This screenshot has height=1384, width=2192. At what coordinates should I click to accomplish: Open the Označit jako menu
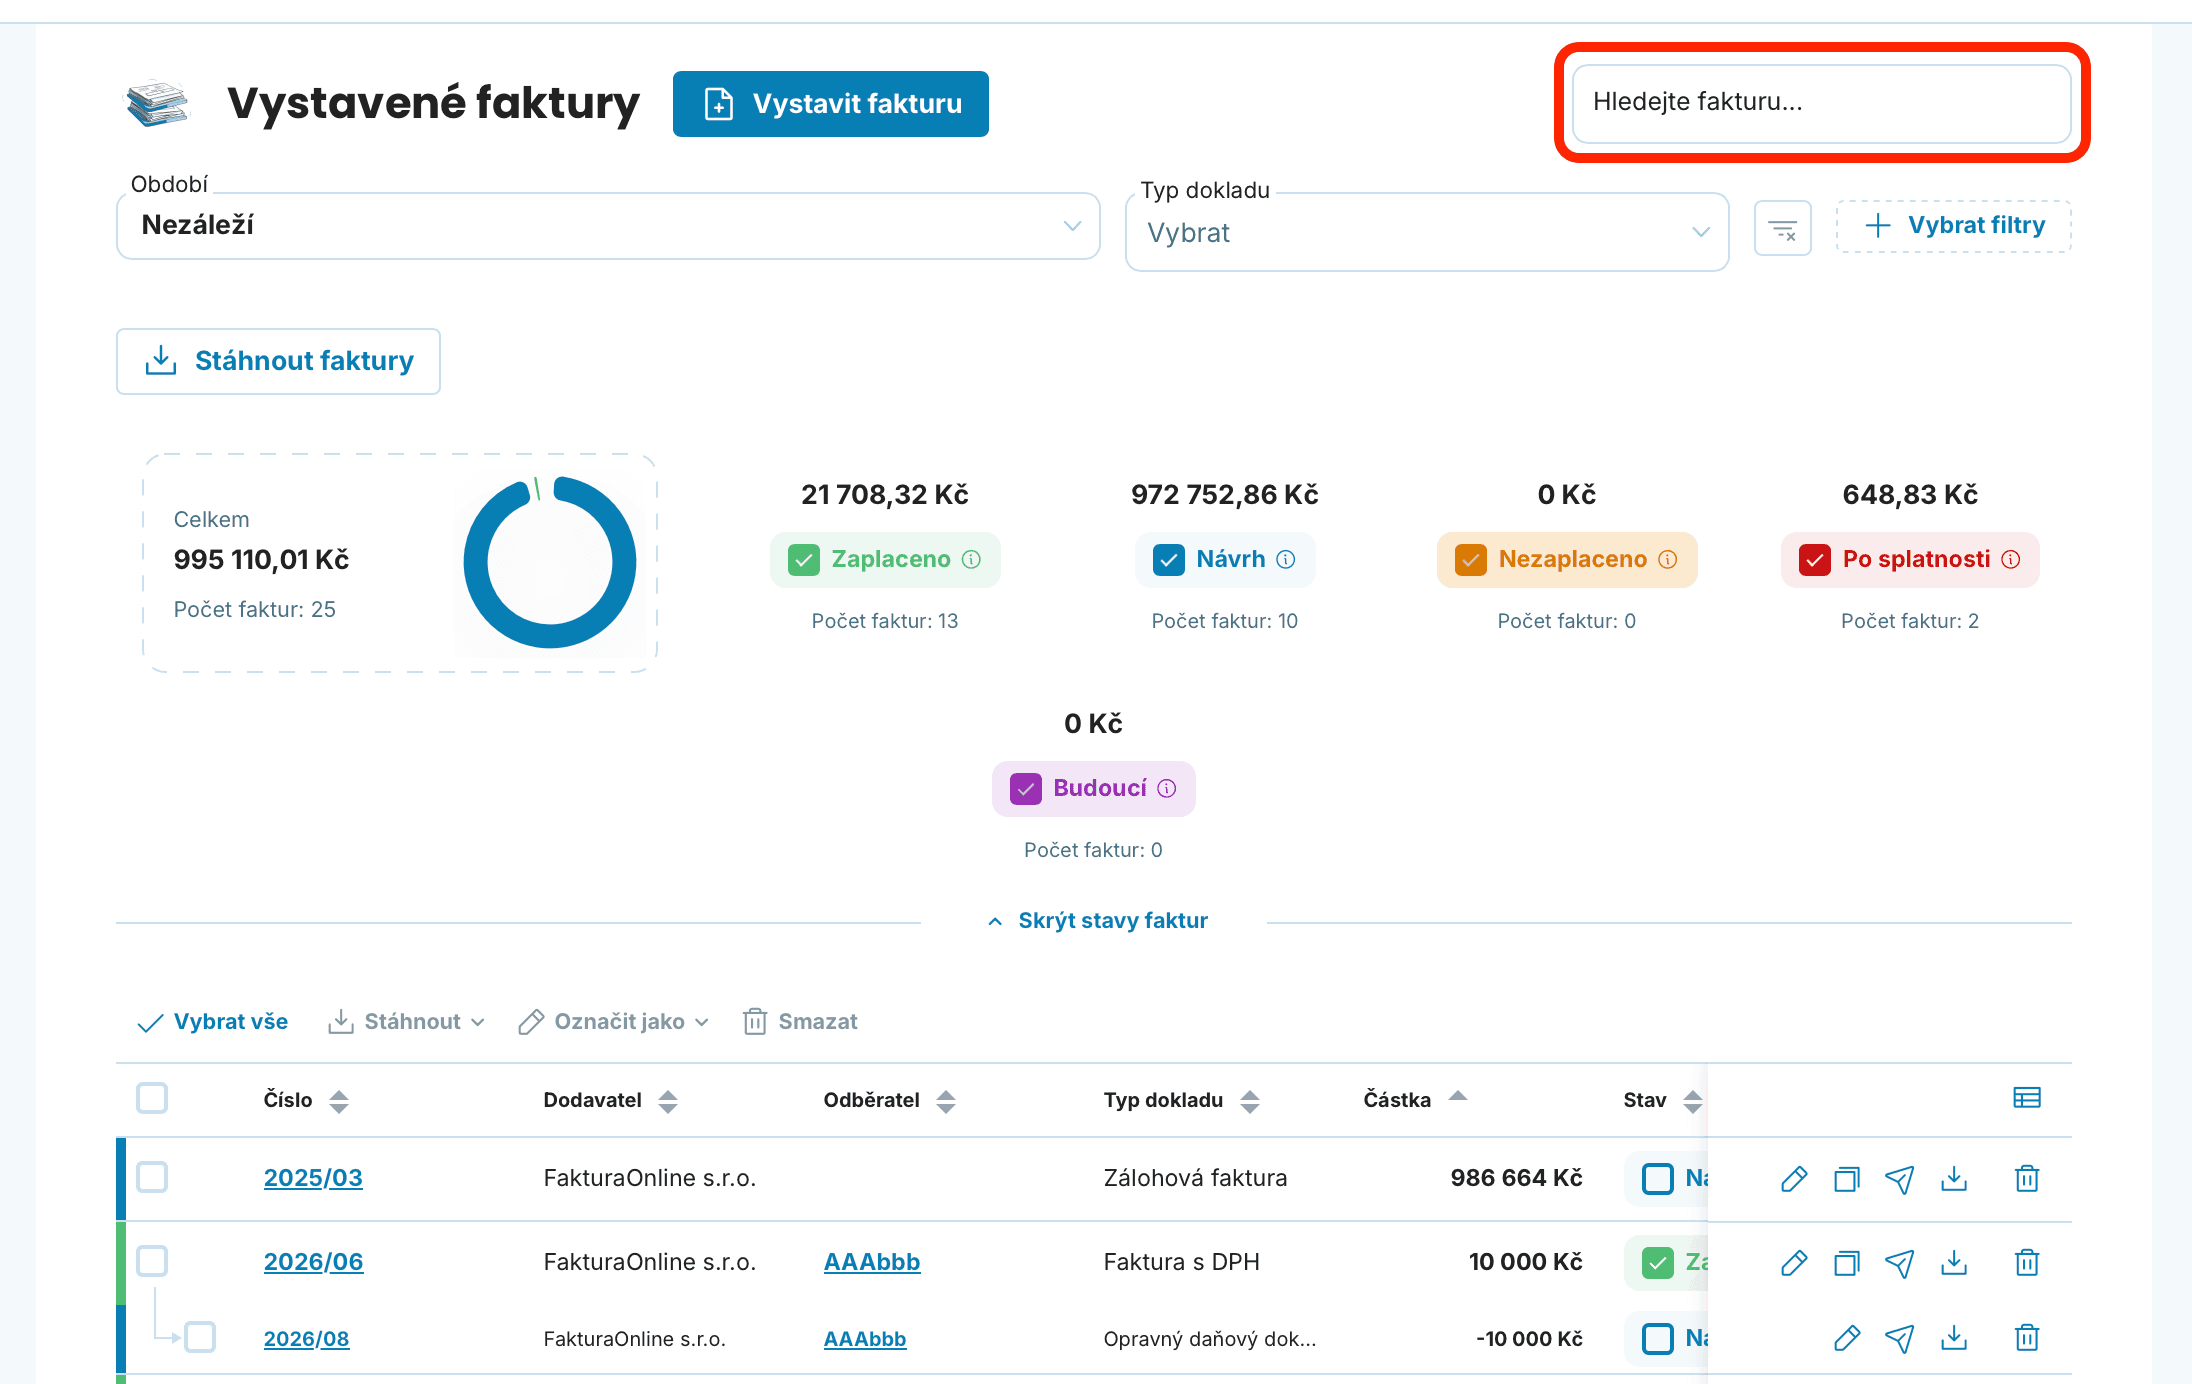pos(613,1021)
